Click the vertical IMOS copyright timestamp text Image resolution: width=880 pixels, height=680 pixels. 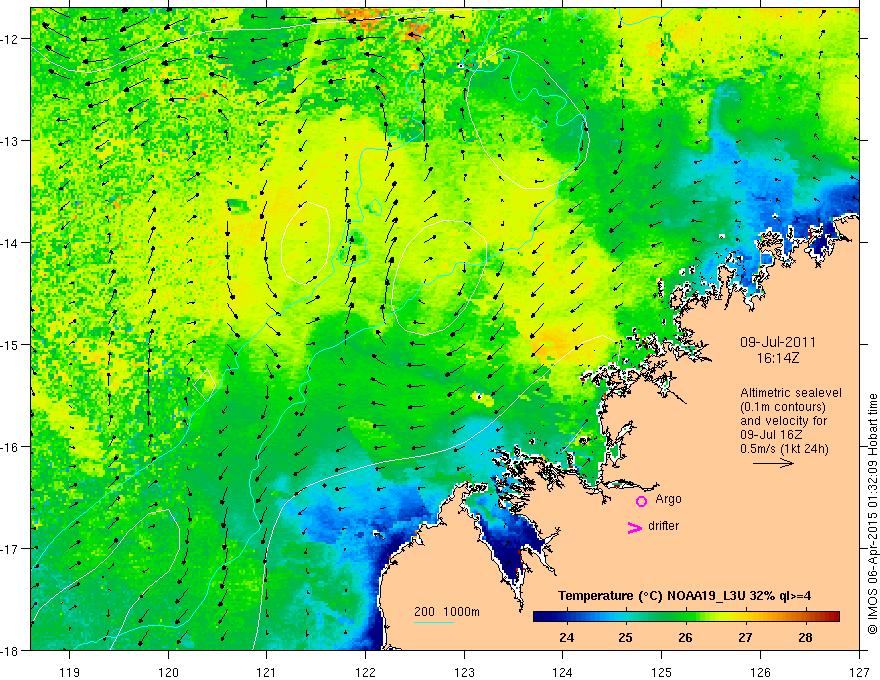[872, 514]
